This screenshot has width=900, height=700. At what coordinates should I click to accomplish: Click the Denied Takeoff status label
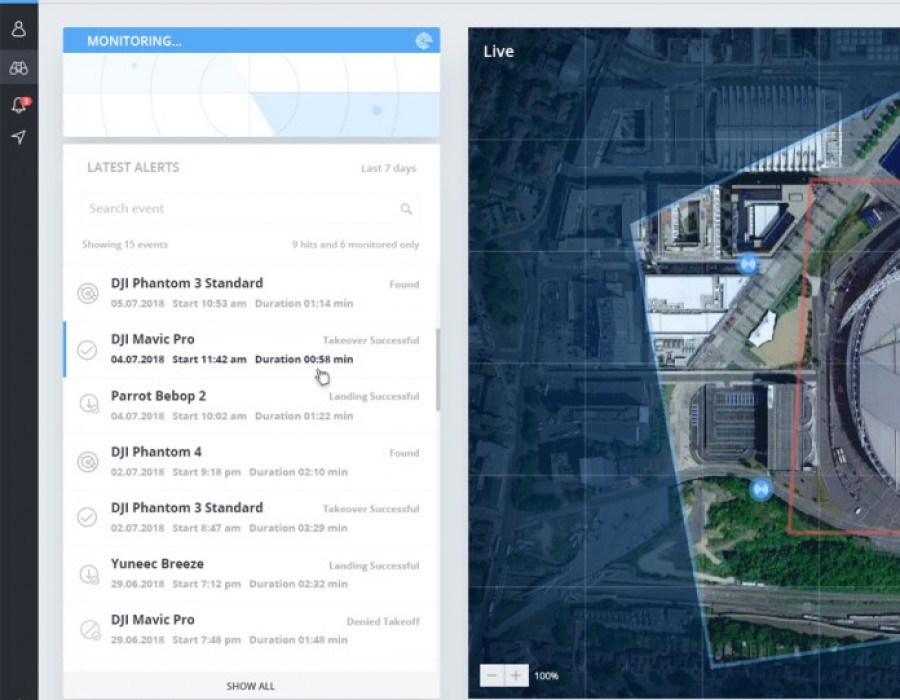[383, 621]
